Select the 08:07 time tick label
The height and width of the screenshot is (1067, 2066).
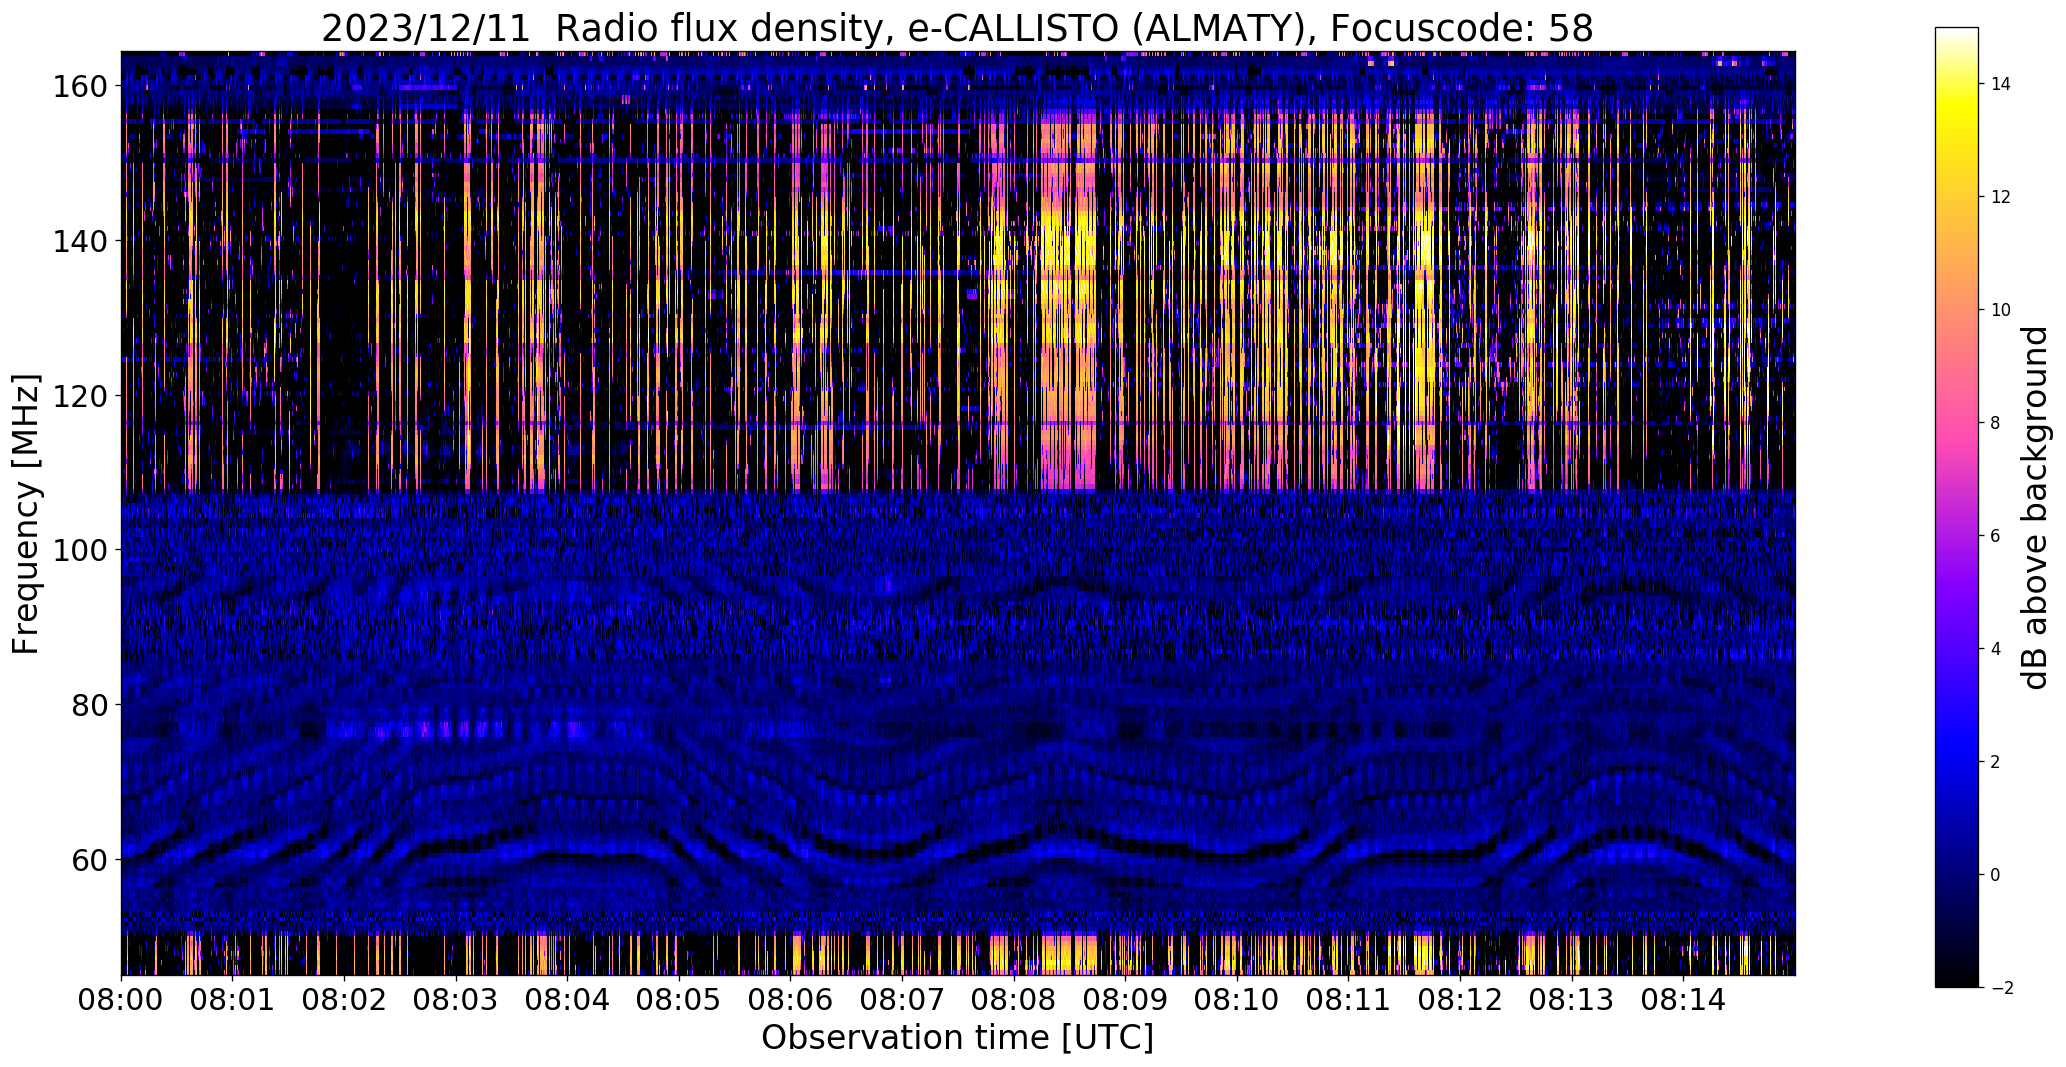tap(902, 999)
